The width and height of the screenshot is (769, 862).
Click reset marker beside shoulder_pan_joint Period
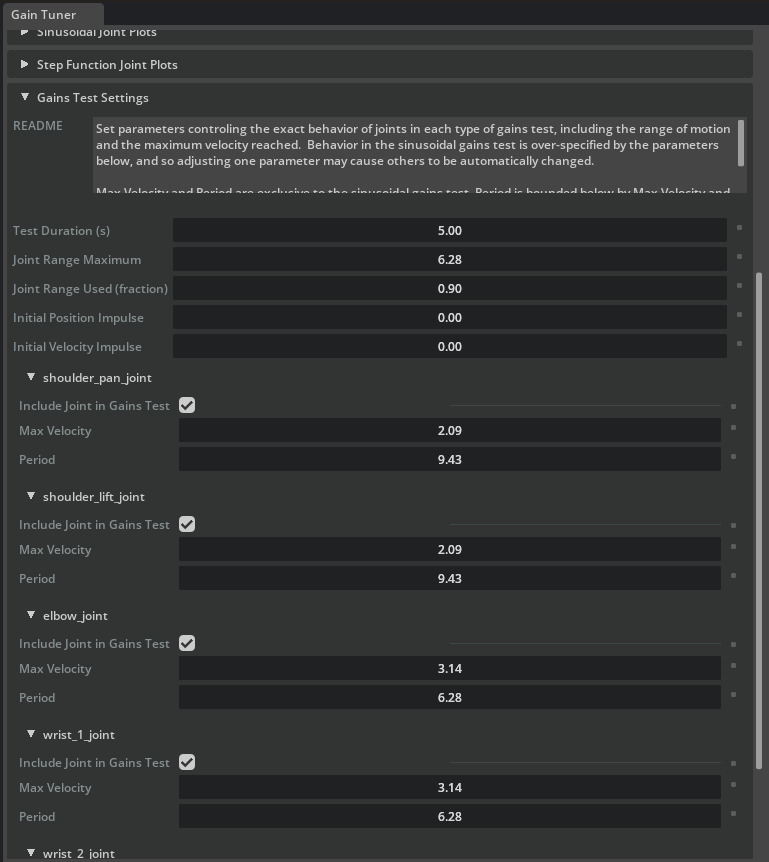pos(733,457)
